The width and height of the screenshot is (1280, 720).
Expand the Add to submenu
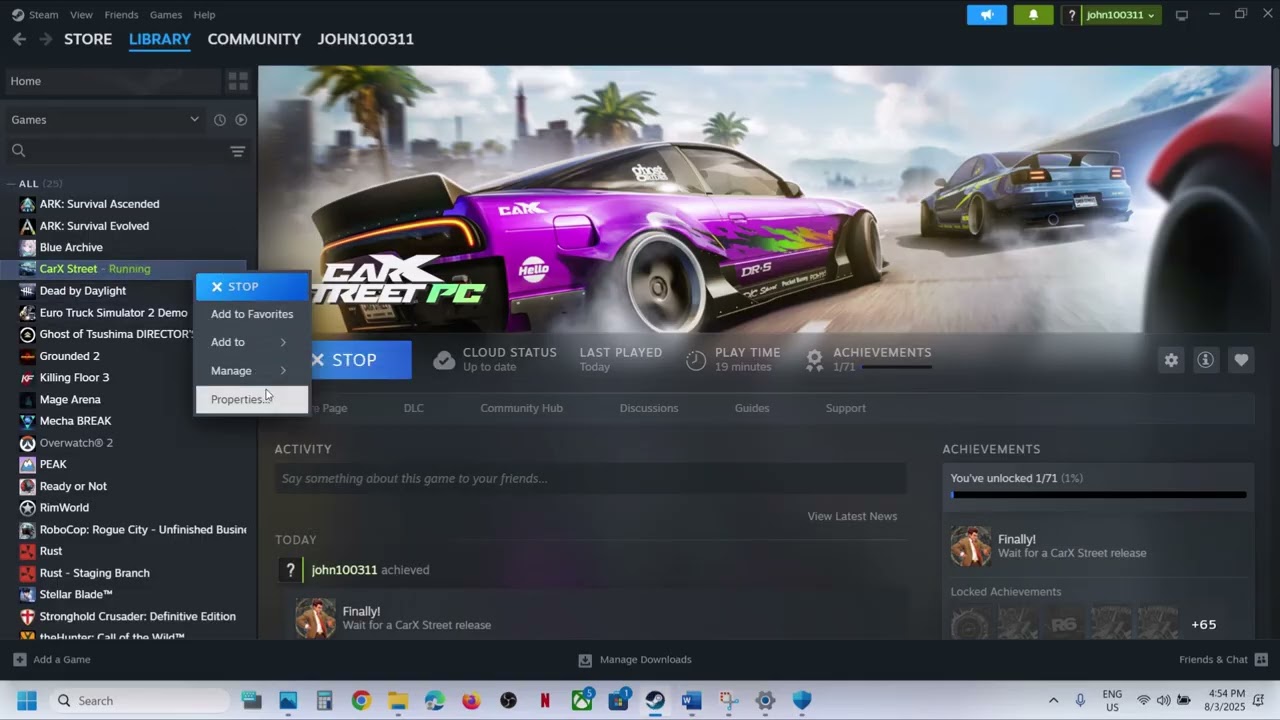[x=252, y=342]
